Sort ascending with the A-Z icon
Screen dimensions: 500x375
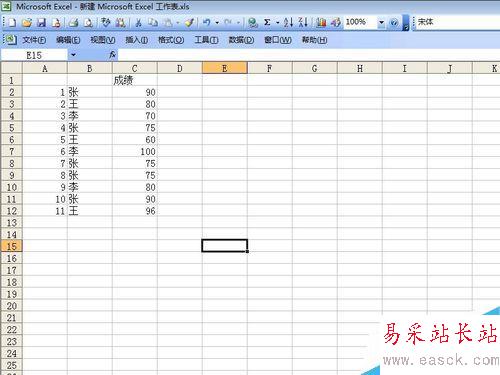pyautogui.click(x=288, y=23)
